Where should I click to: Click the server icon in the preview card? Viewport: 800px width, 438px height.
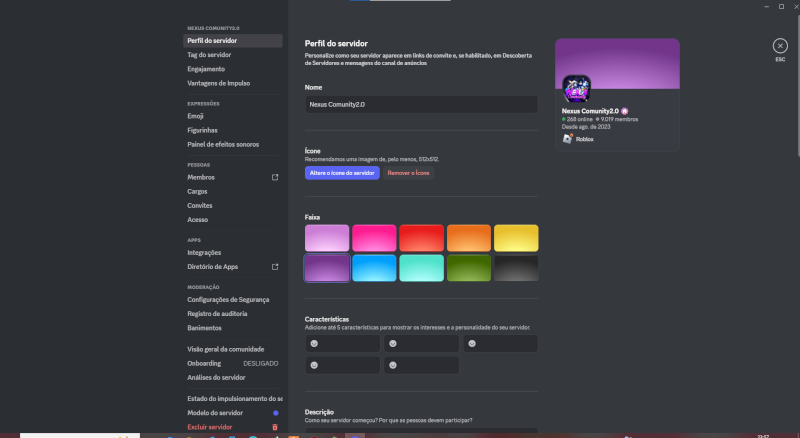click(576, 89)
